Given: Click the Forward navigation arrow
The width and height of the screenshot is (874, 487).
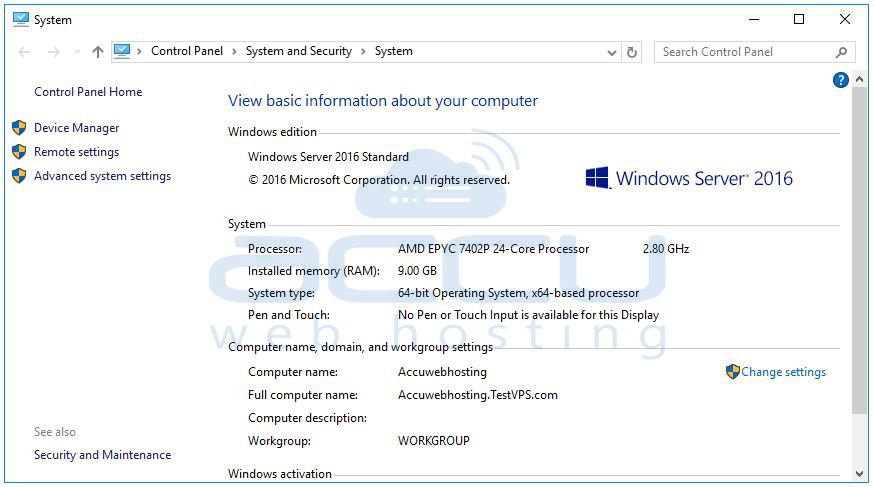Looking at the screenshot, I should pyautogui.click(x=54, y=52).
